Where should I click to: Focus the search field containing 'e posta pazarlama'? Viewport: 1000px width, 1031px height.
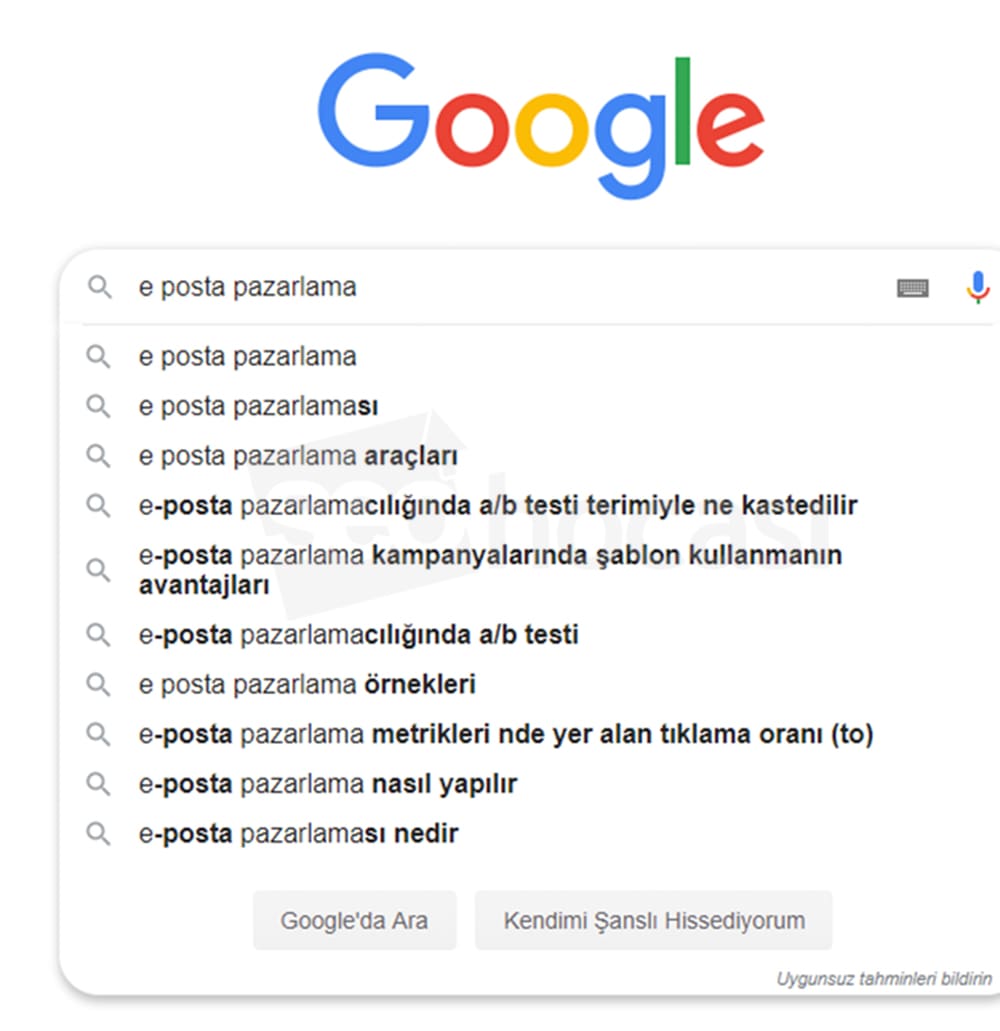tap(500, 288)
